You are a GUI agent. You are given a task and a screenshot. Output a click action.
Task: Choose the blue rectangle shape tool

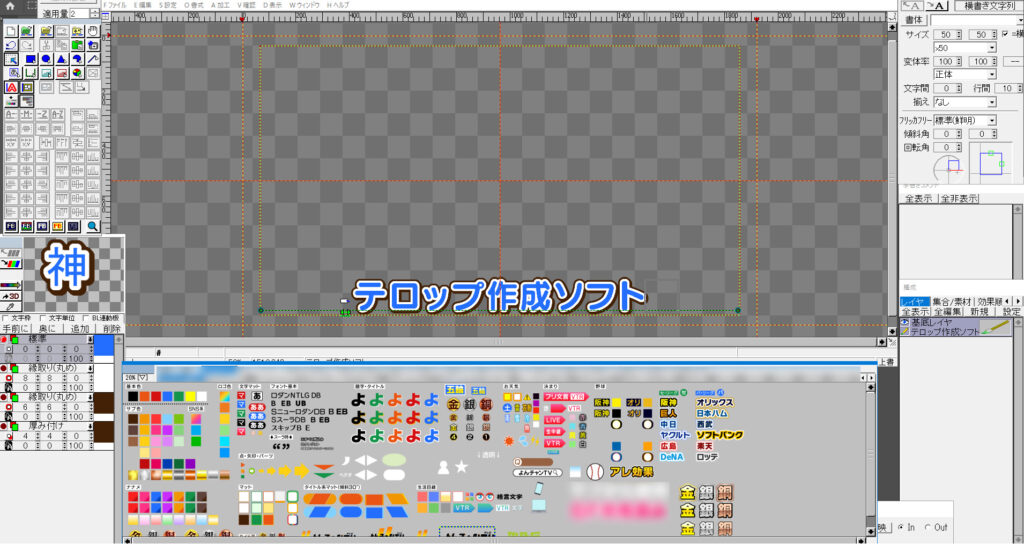(x=30, y=59)
